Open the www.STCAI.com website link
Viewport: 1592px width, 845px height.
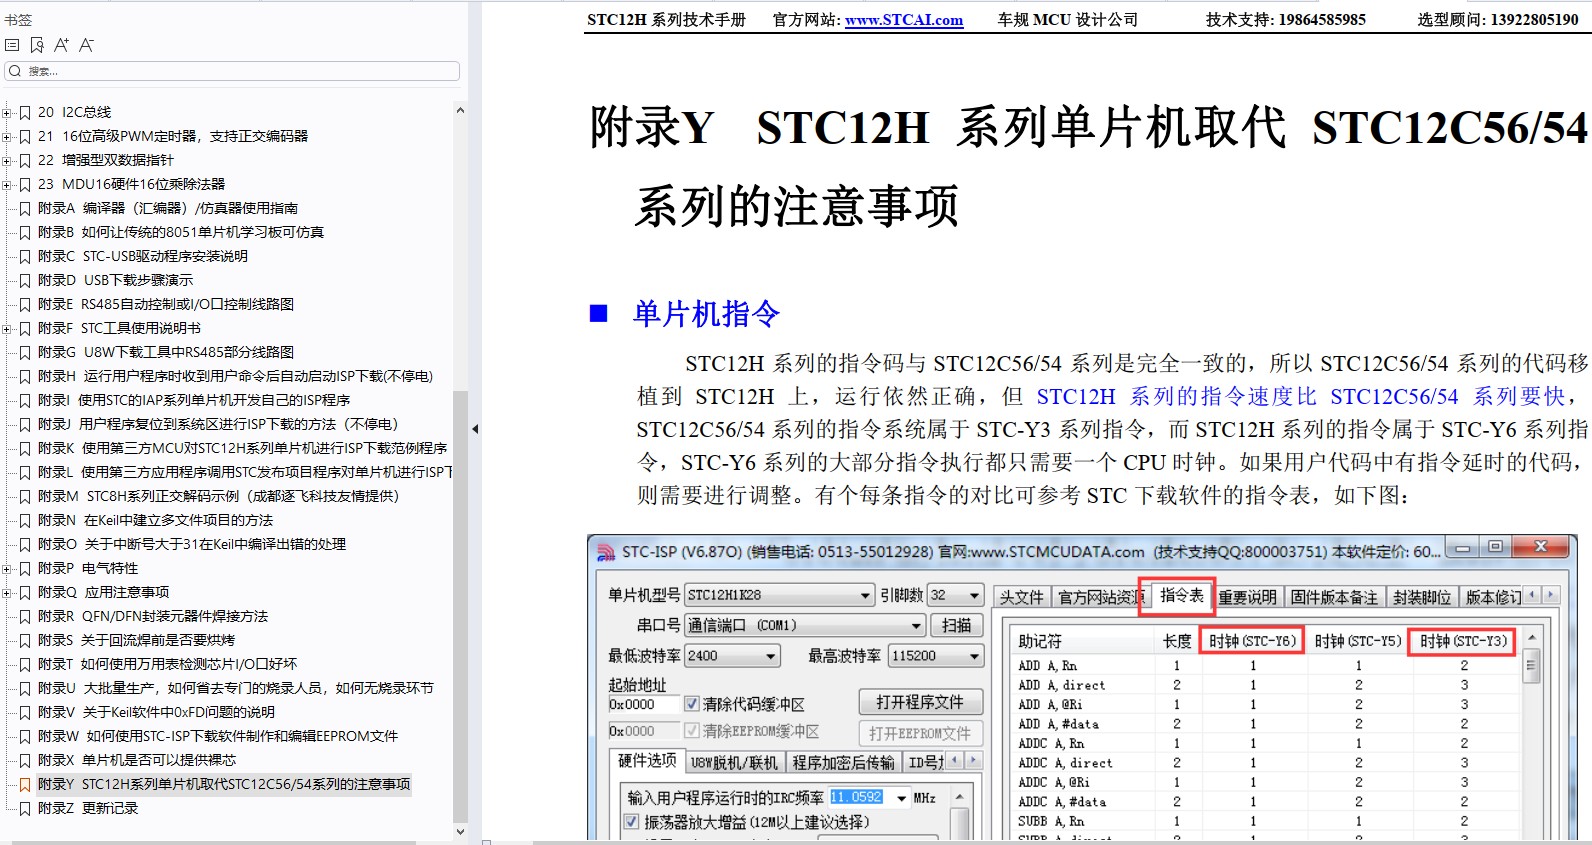point(903,20)
